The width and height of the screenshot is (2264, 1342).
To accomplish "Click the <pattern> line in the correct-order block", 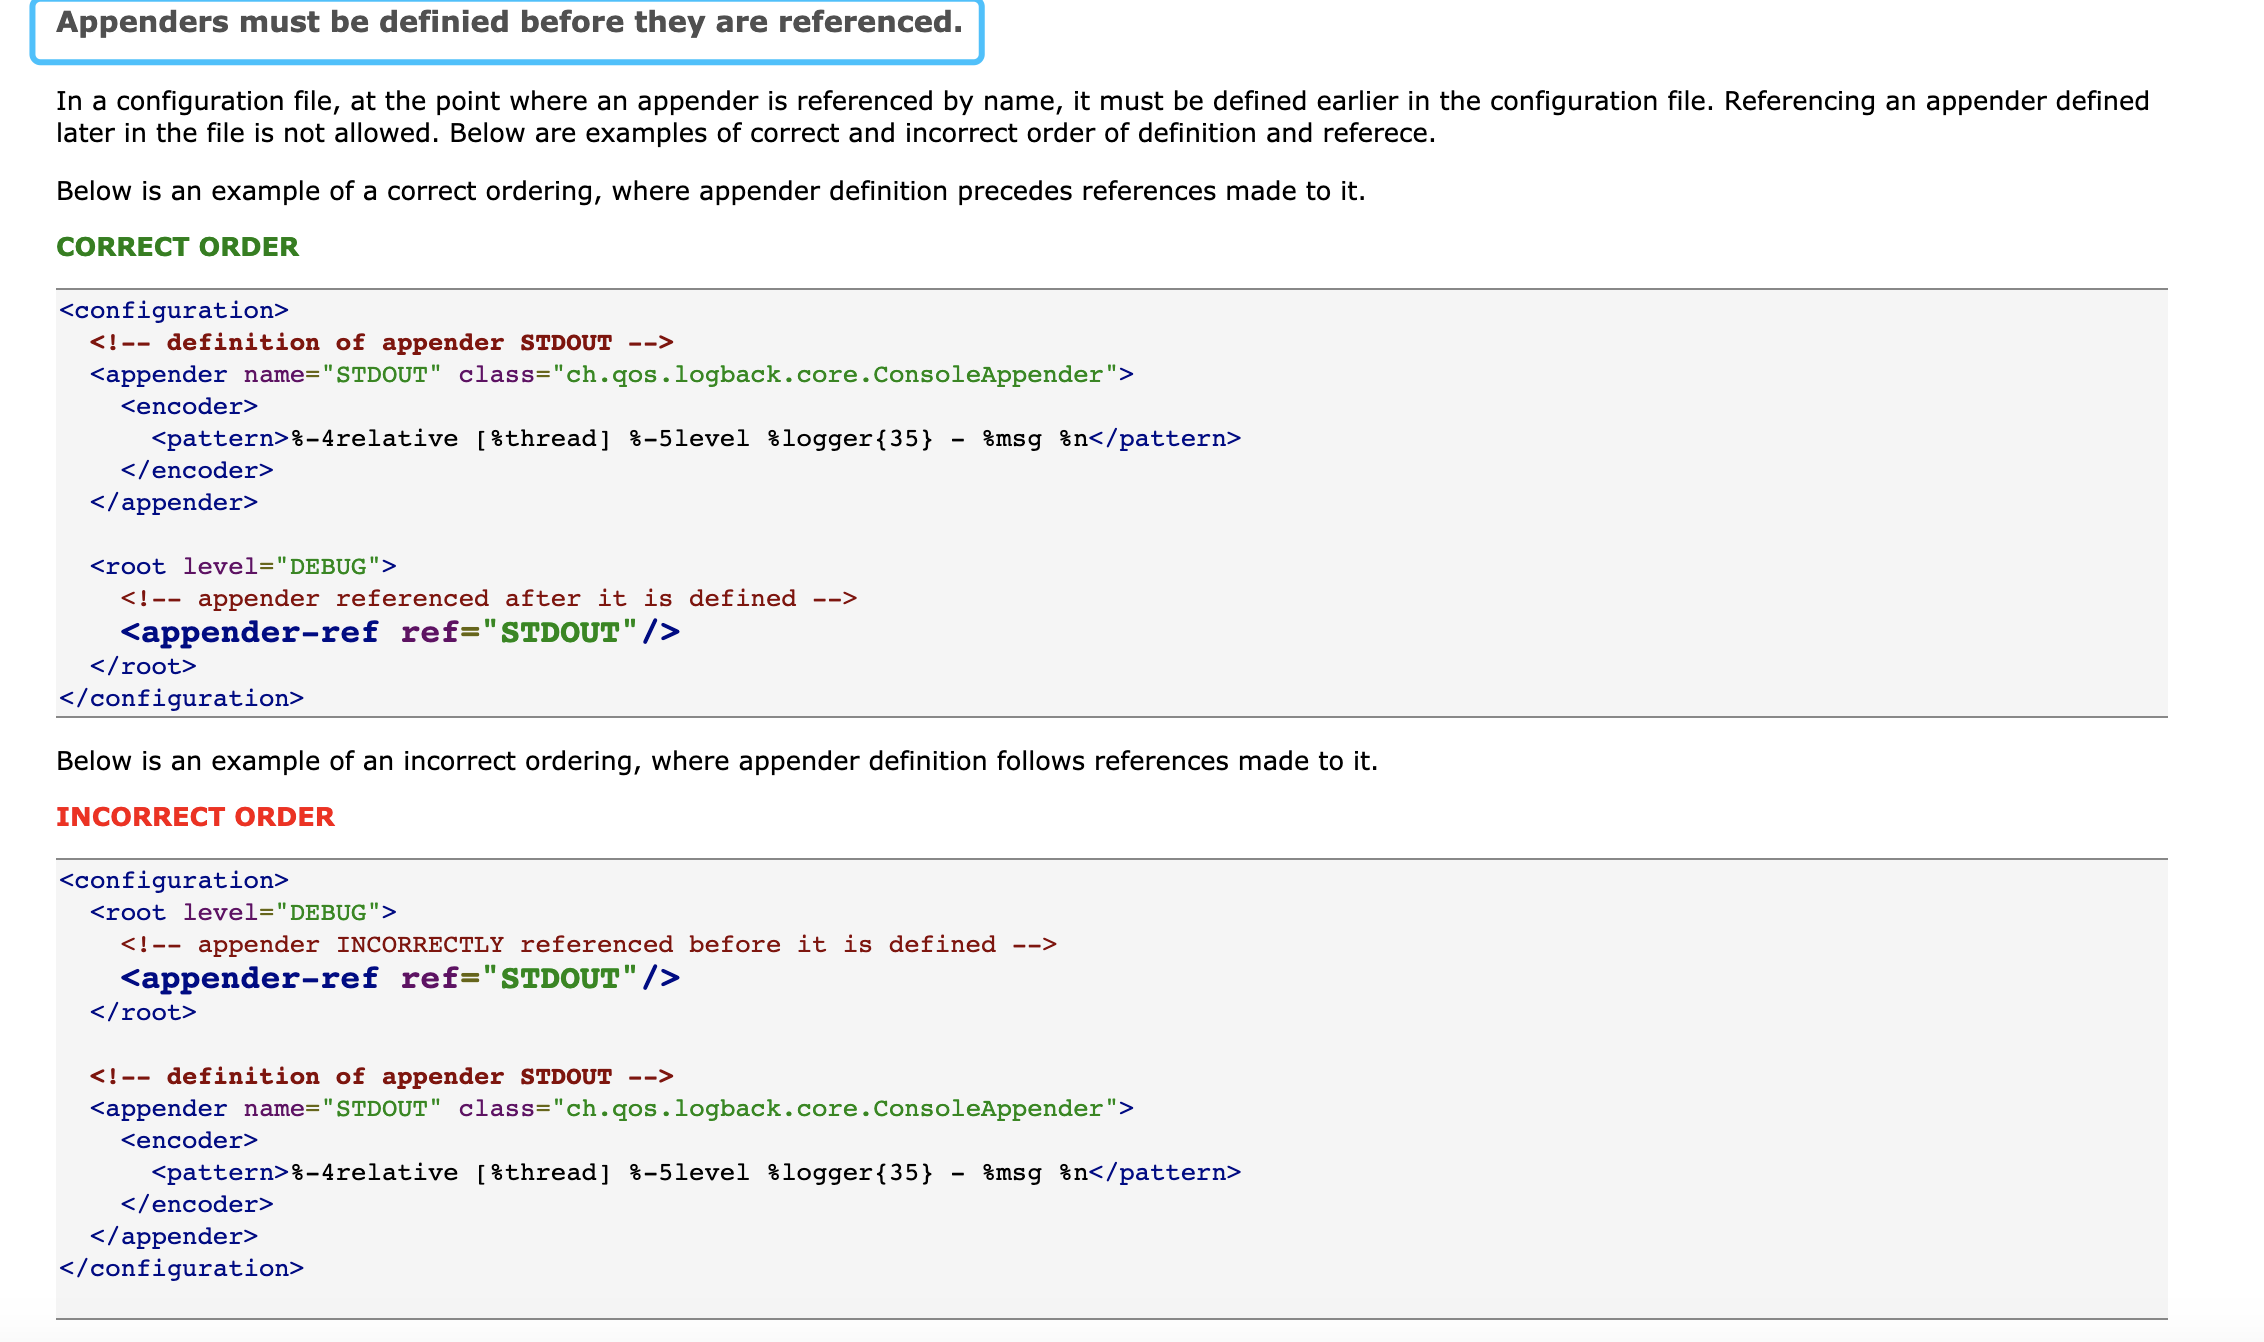I will [x=696, y=439].
